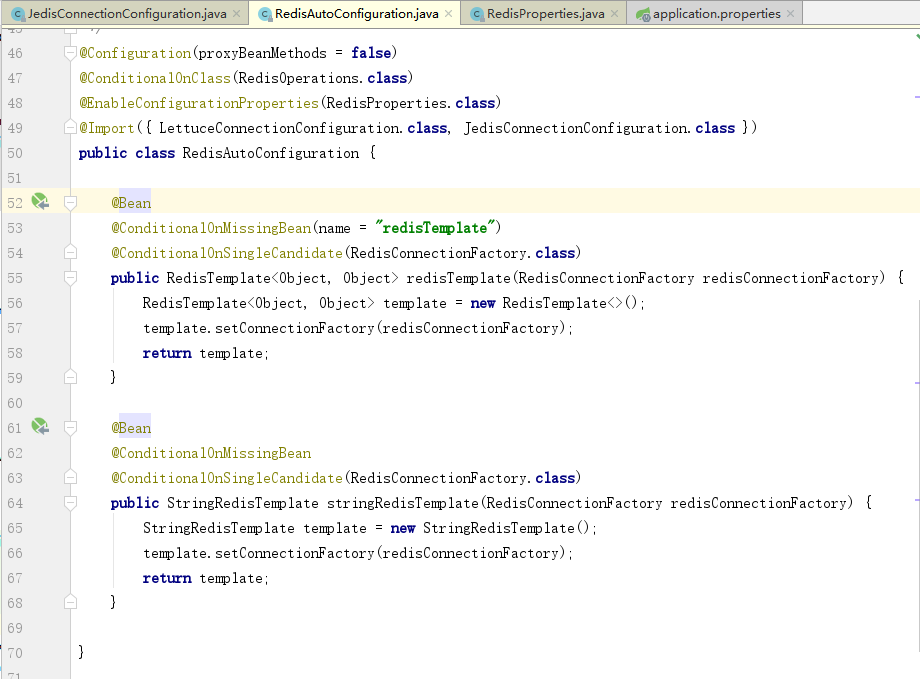Click LettuceConnectionConfiguration in the @Import line

click(x=280, y=128)
